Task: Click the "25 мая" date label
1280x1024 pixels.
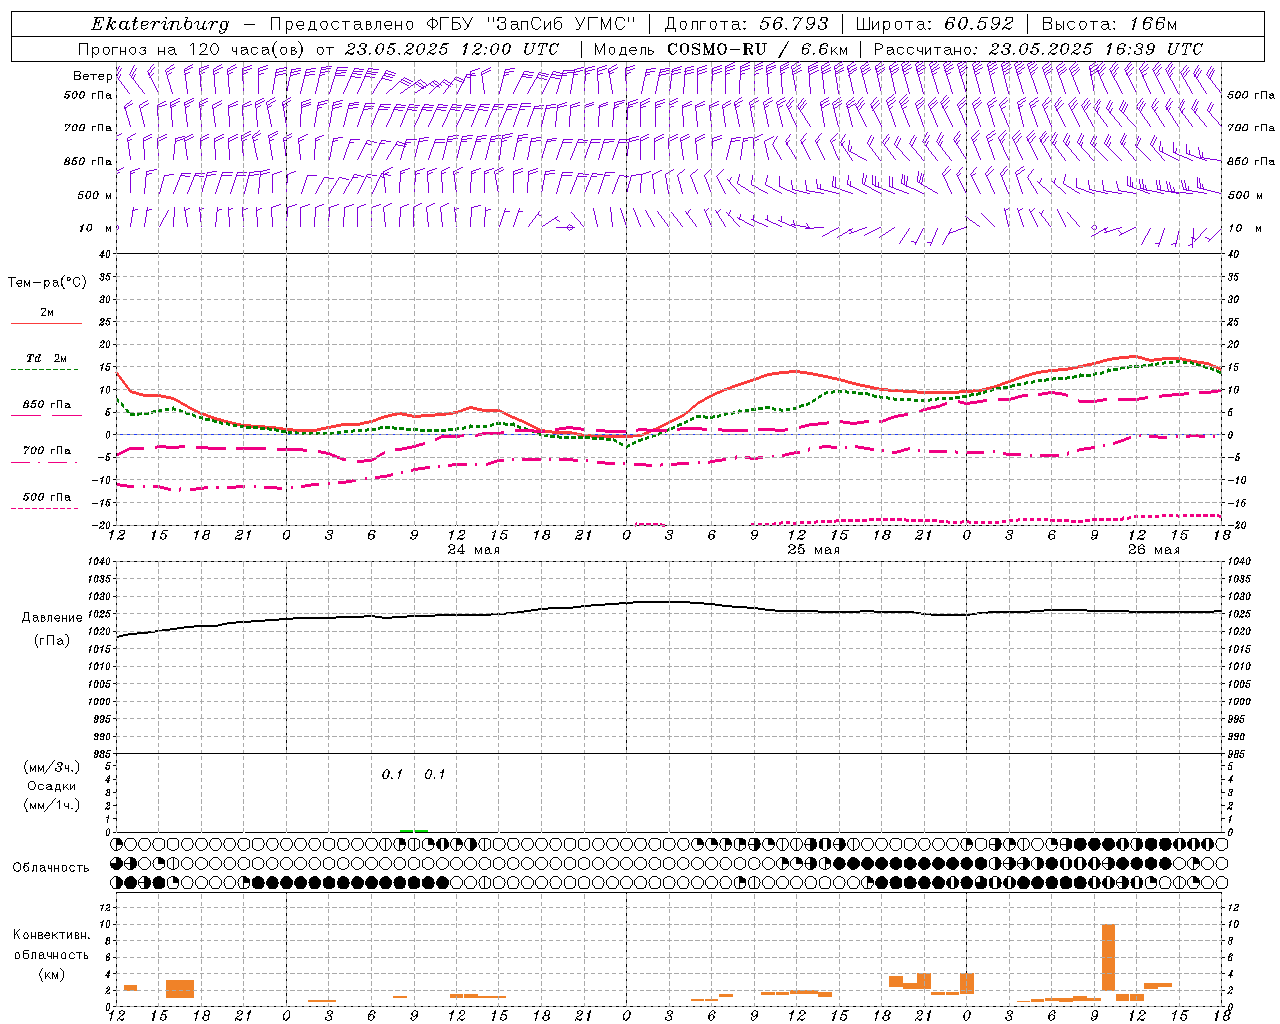Action: pos(813,550)
